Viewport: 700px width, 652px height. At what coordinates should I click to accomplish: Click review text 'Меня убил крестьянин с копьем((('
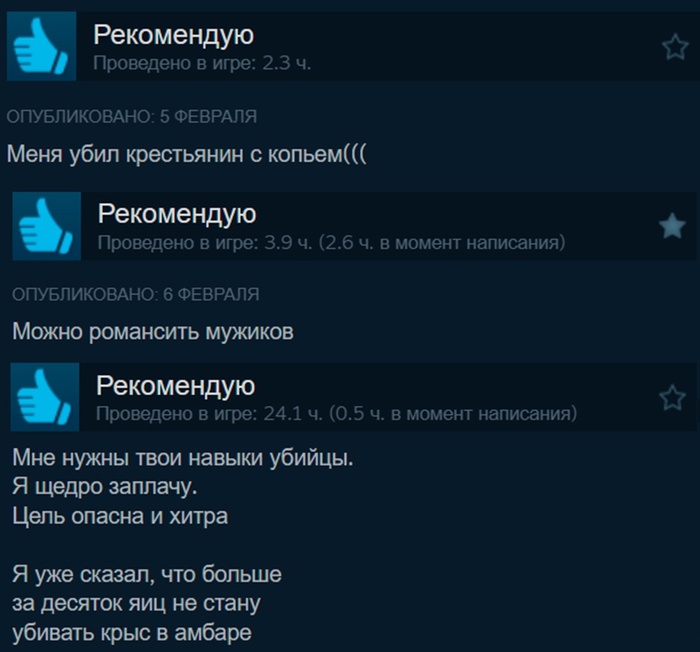coord(187,155)
